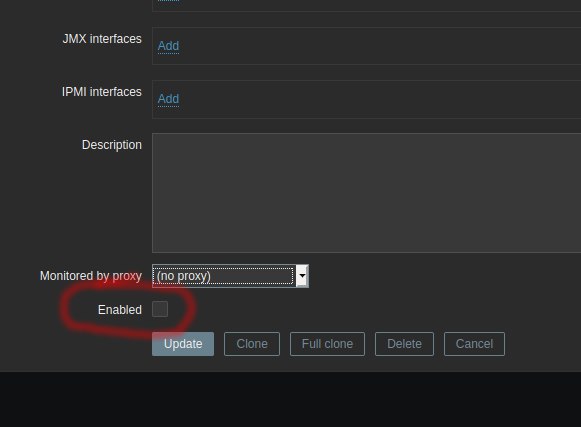This screenshot has height=427, width=581.
Task: Click the Description label
Action: (112, 145)
